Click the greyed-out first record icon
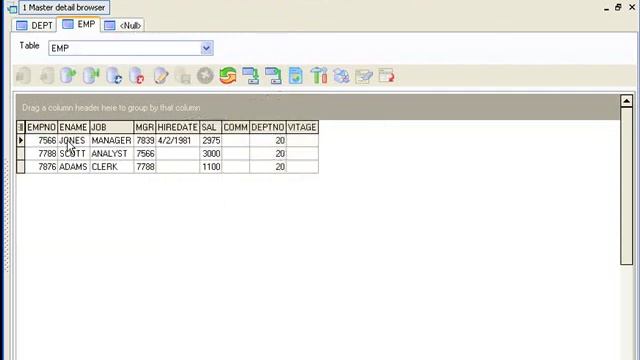 [24, 76]
